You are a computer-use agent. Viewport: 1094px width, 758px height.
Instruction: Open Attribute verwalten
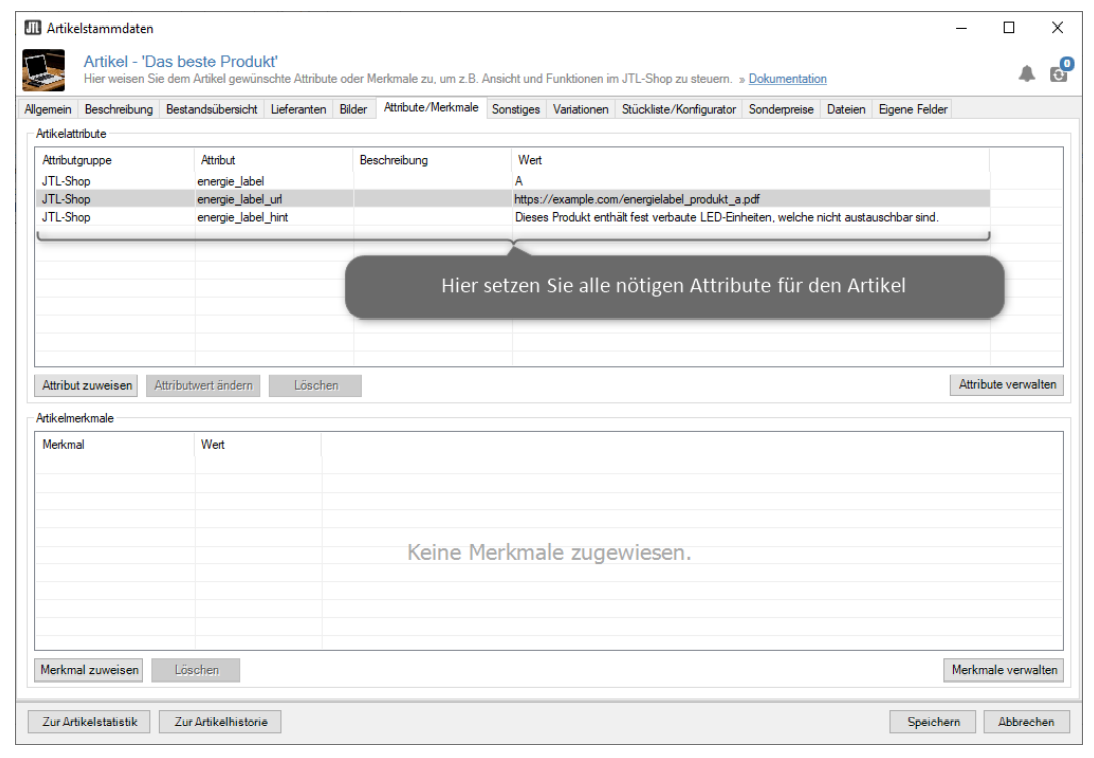click(x=1007, y=385)
